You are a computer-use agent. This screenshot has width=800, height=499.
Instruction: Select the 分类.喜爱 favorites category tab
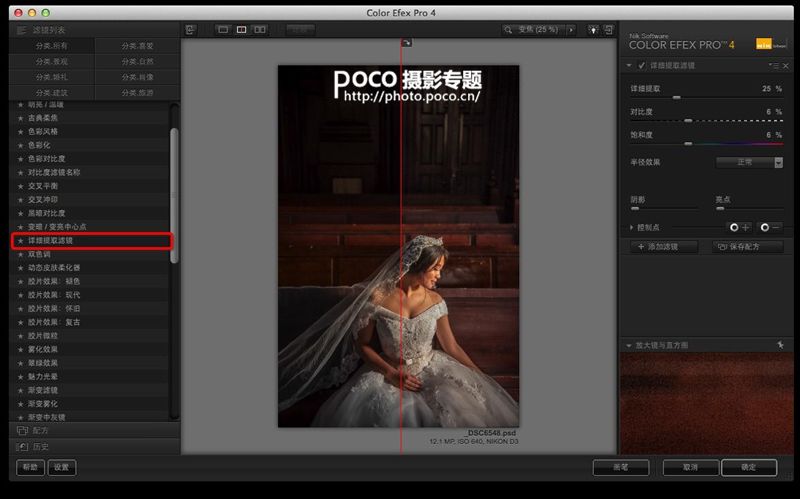(137, 46)
